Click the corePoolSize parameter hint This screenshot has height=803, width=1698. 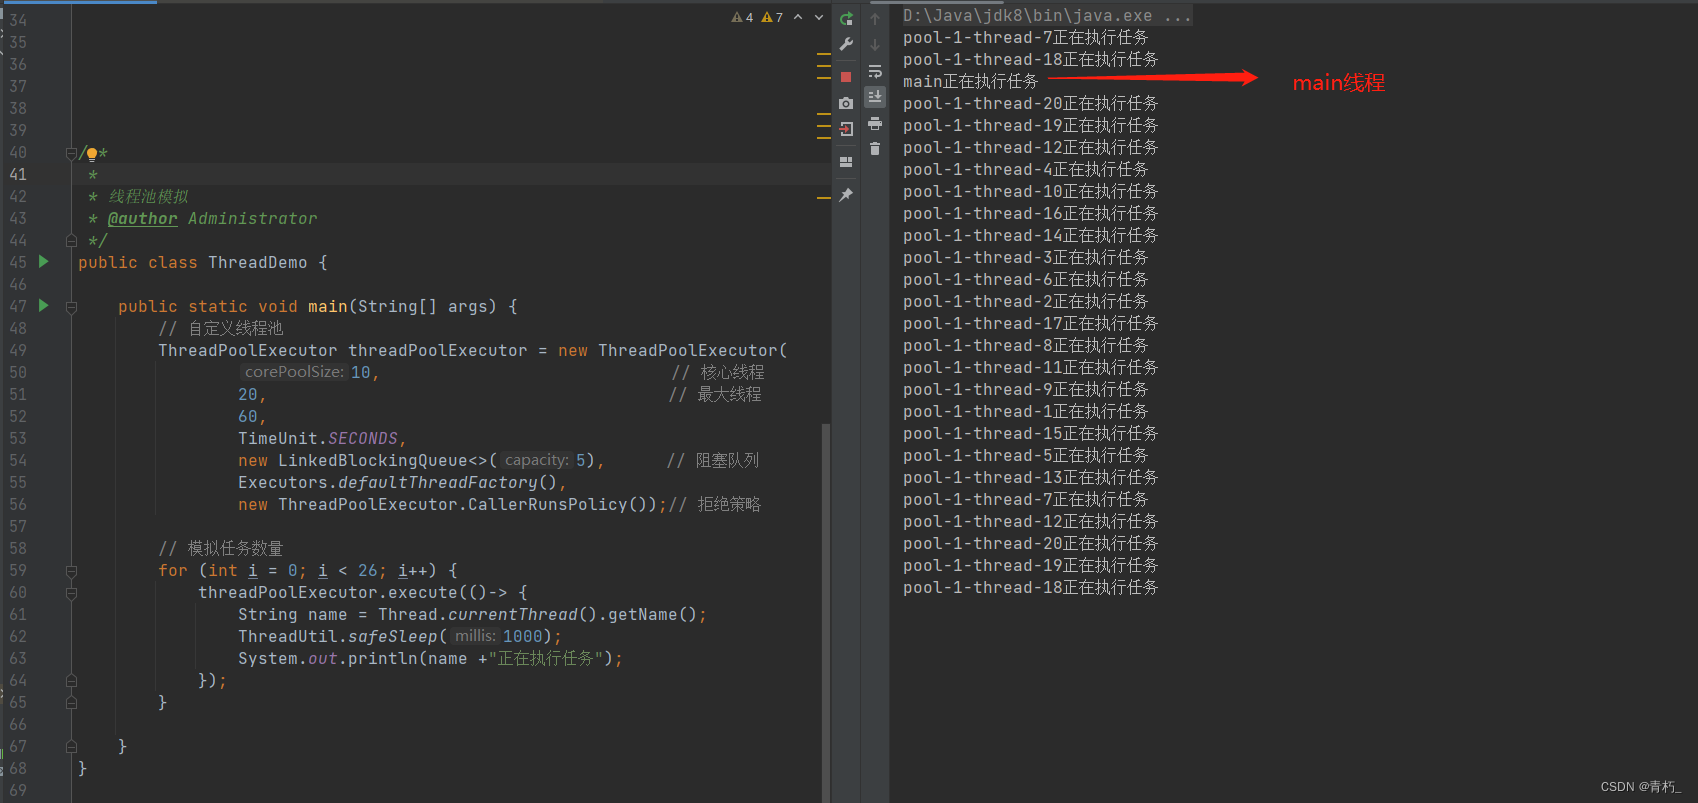pyautogui.click(x=294, y=372)
